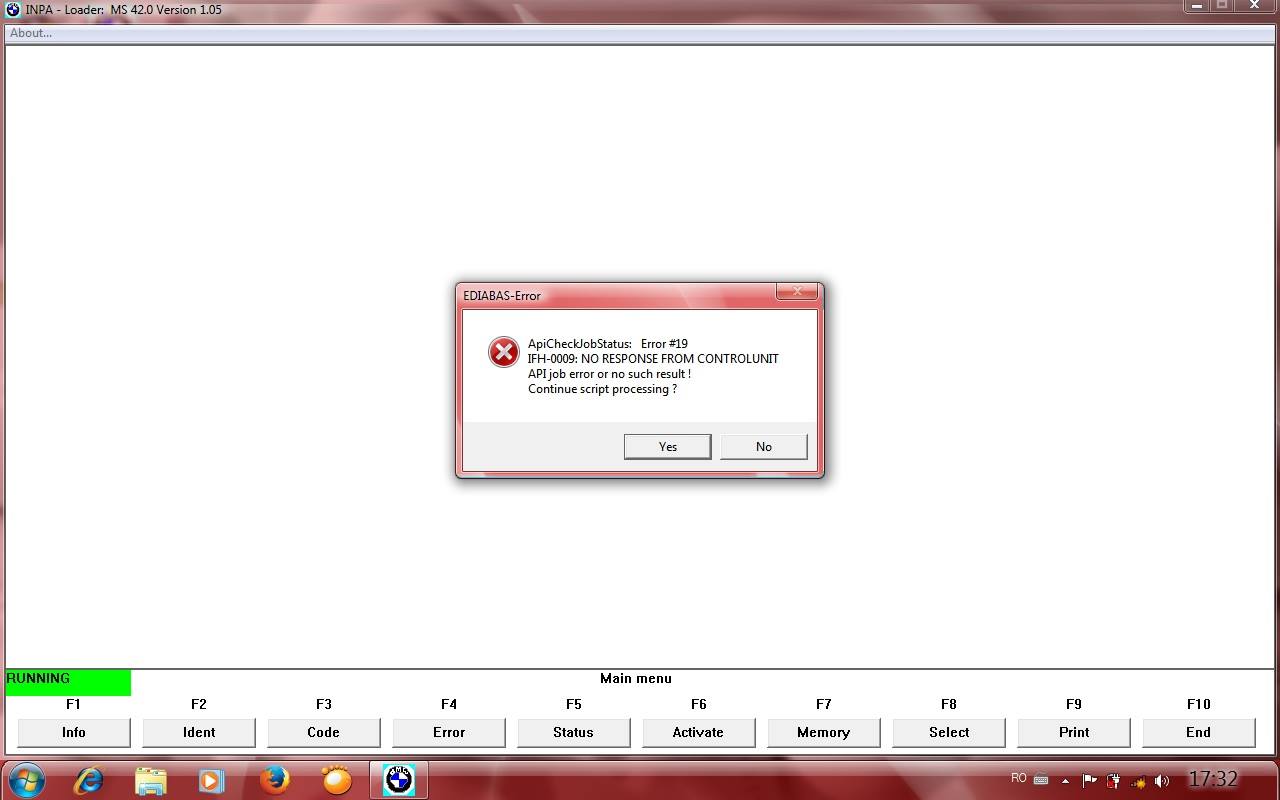Open Action Center flag icon
The image size is (1280, 800).
(1090, 780)
